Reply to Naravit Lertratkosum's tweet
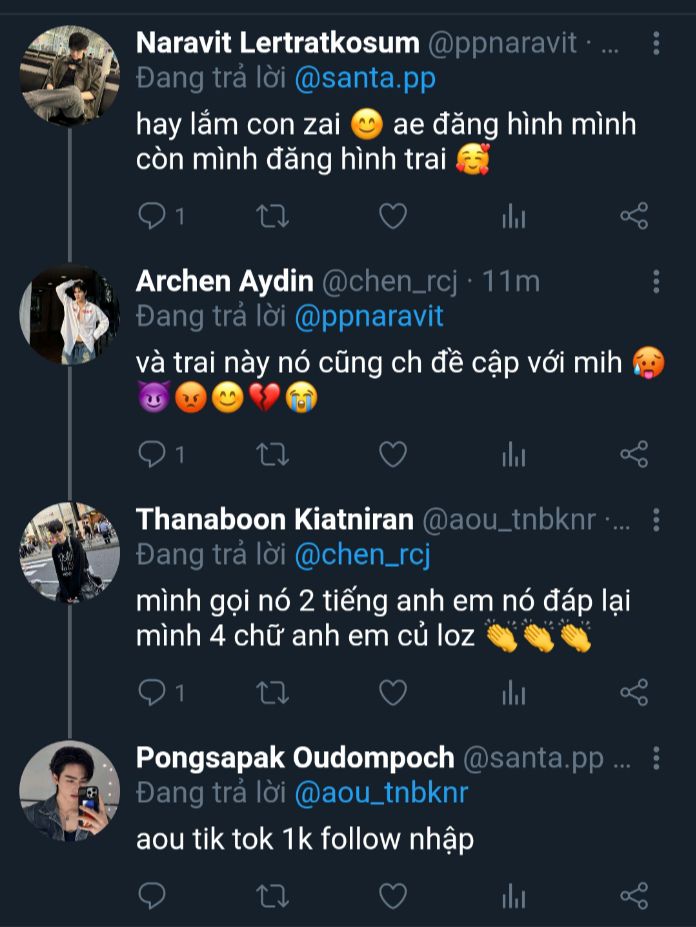 [x=153, y=216]
